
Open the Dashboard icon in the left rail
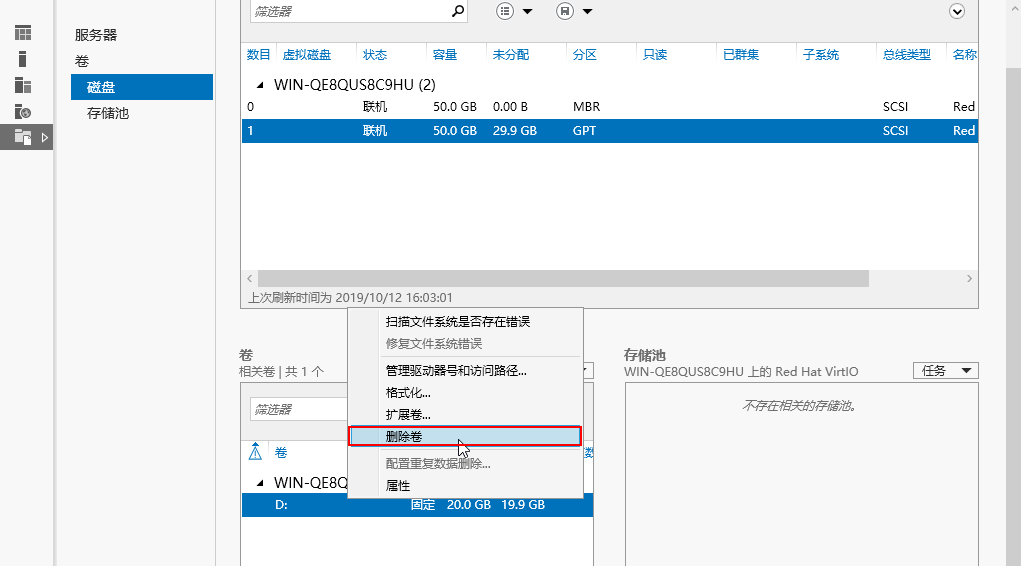22,33
